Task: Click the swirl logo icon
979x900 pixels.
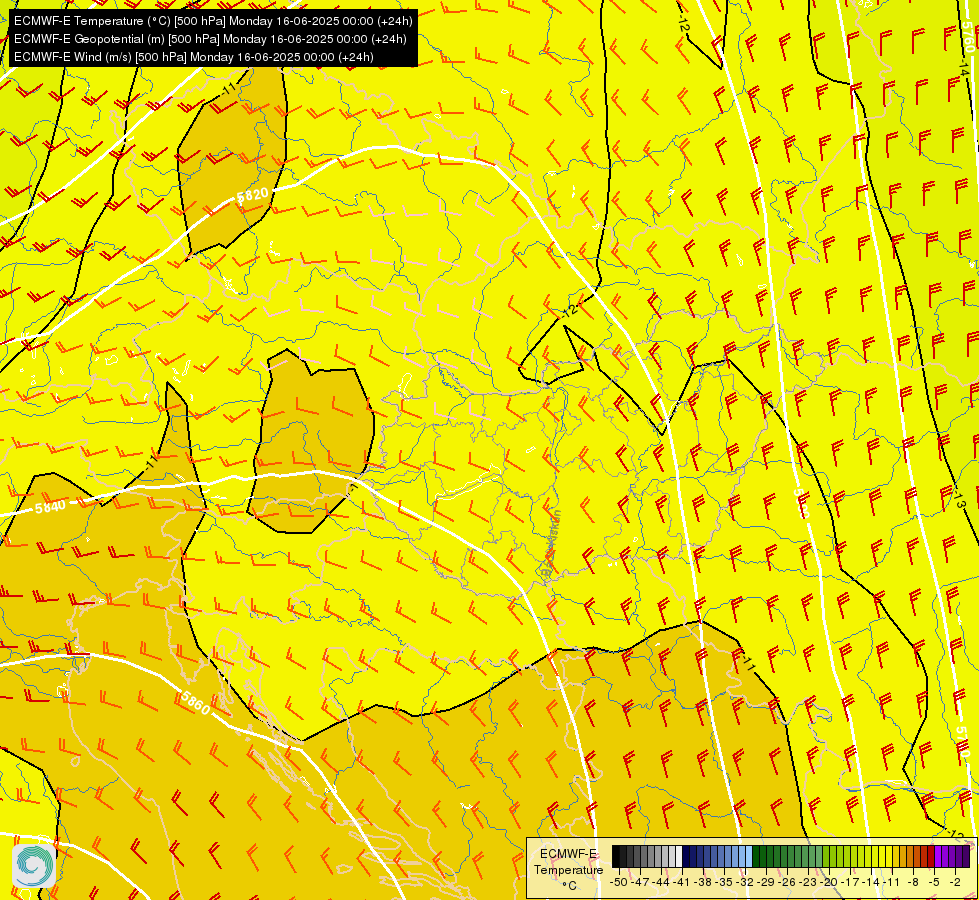Action: point(34,866)
